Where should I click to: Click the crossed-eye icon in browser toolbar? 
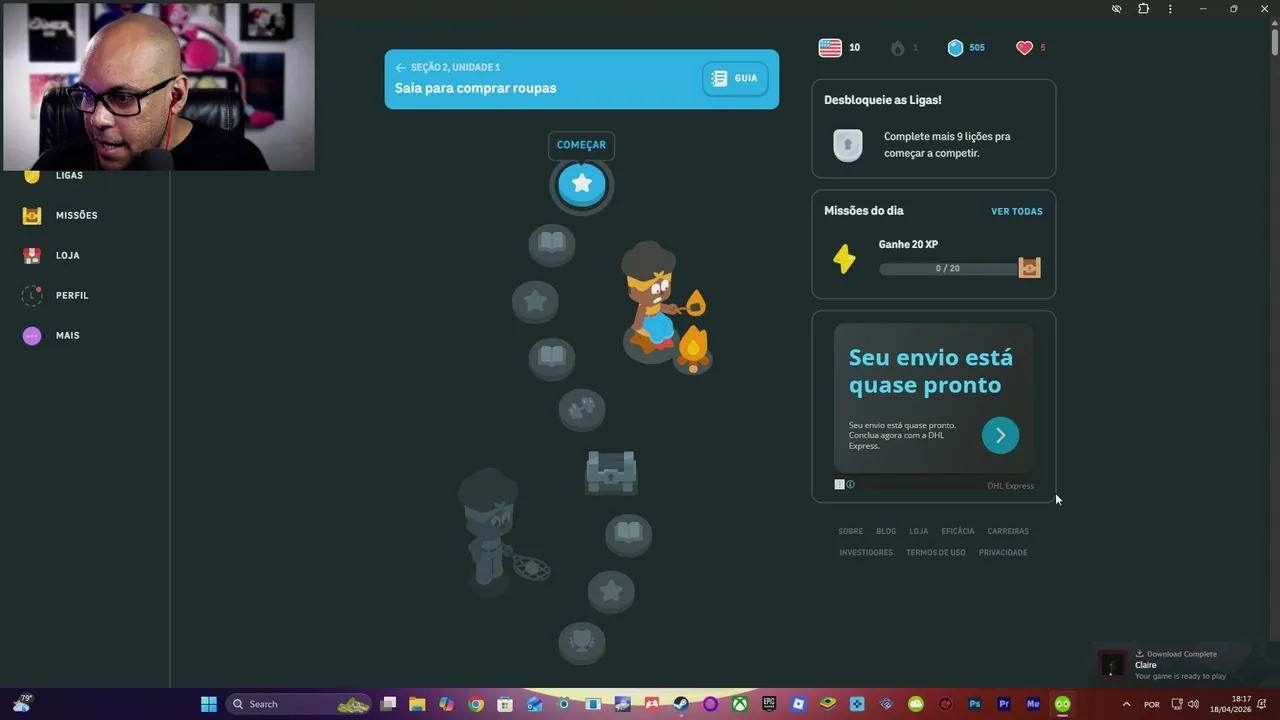tap(1116, 9)
